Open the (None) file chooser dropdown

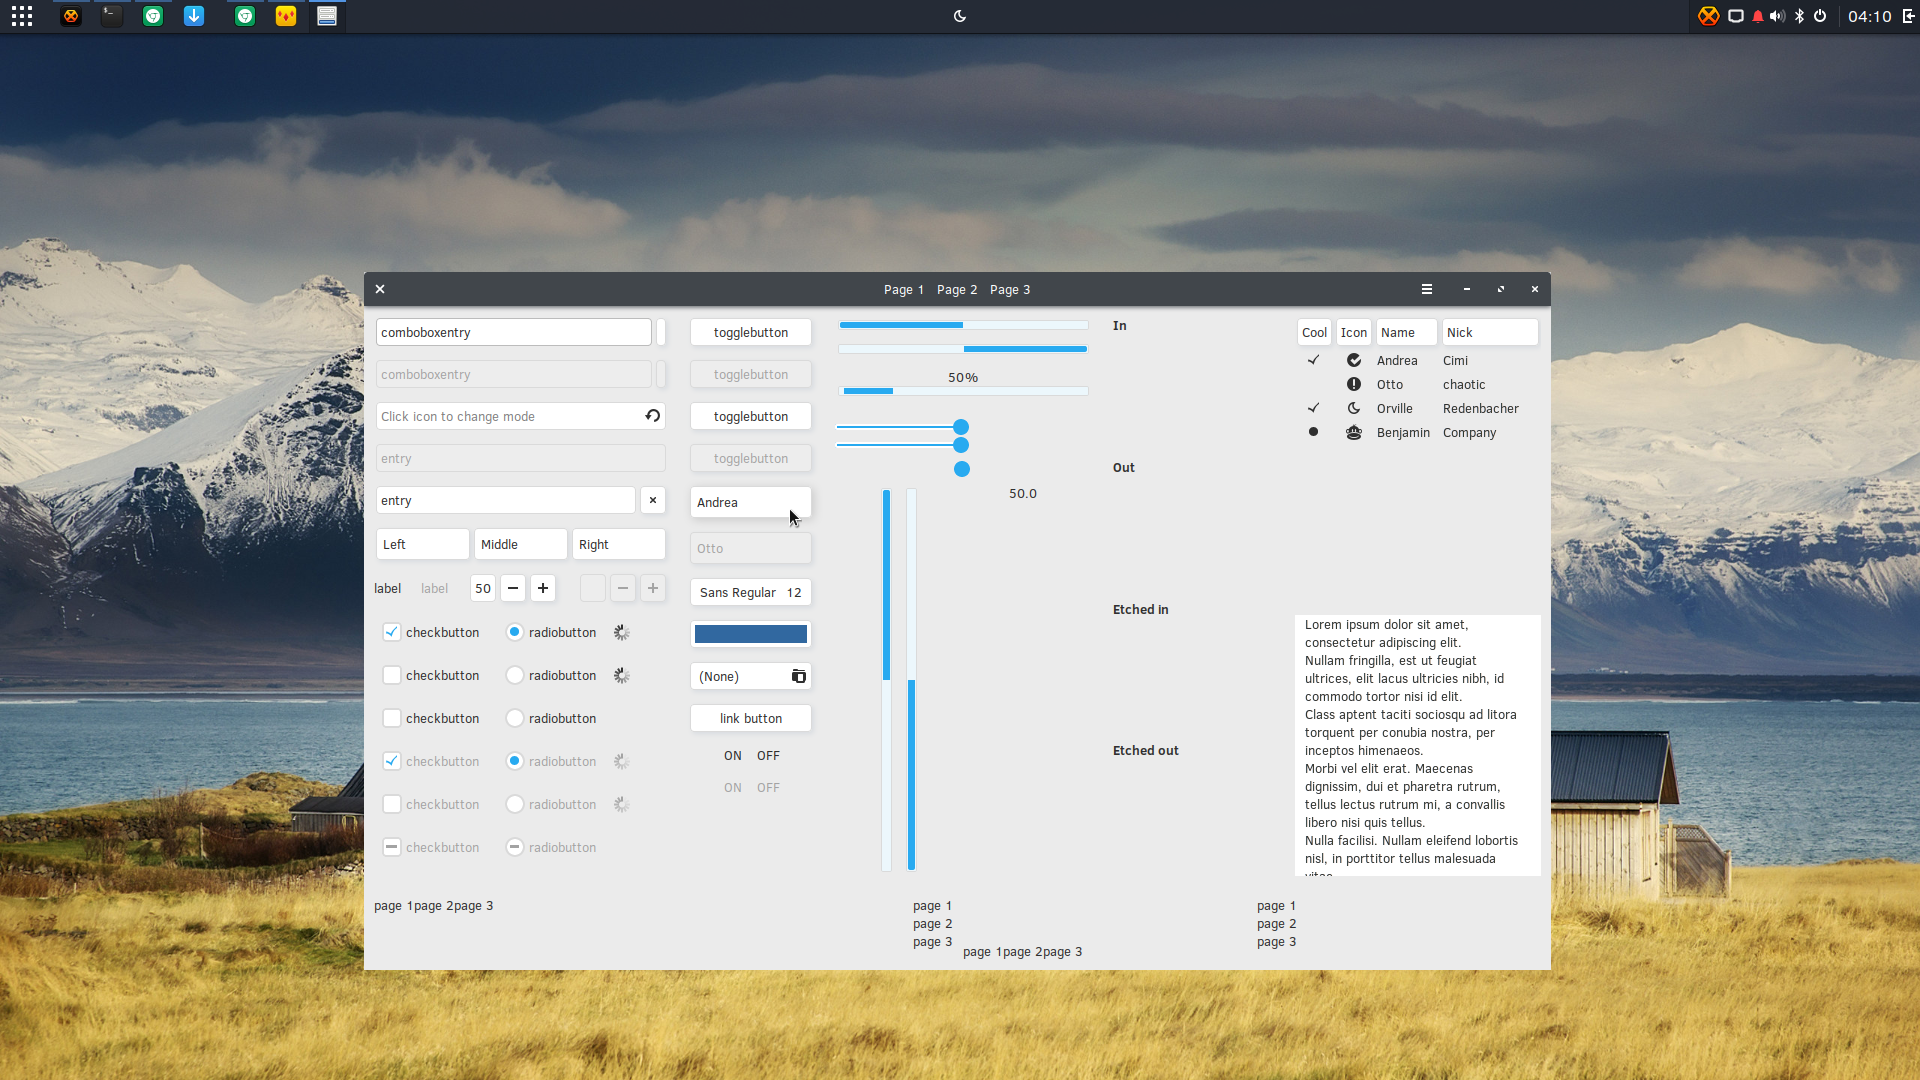point(751,676)
